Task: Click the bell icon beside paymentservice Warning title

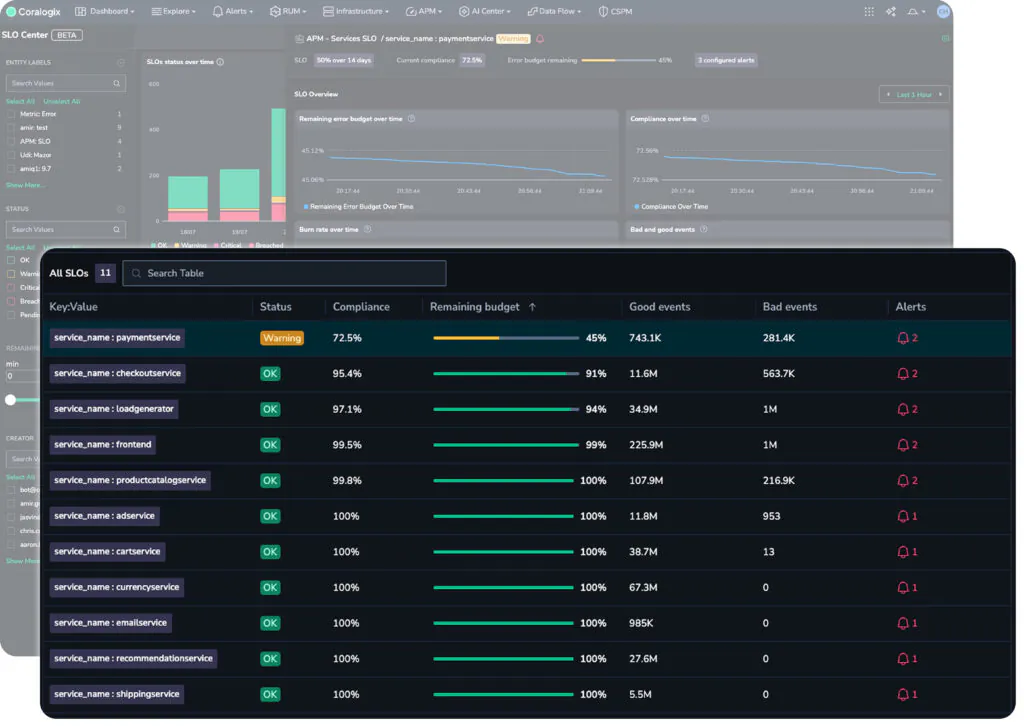Action: point(540,39)
